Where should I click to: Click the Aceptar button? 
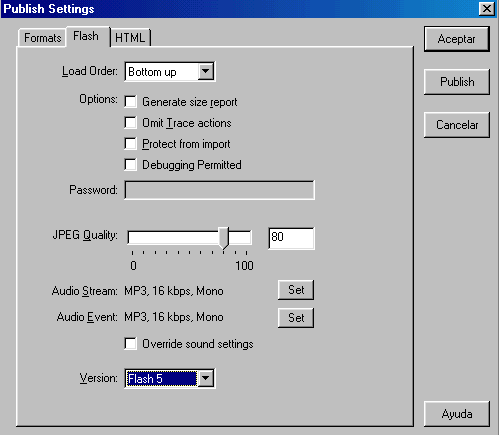(x=457, y=39)
